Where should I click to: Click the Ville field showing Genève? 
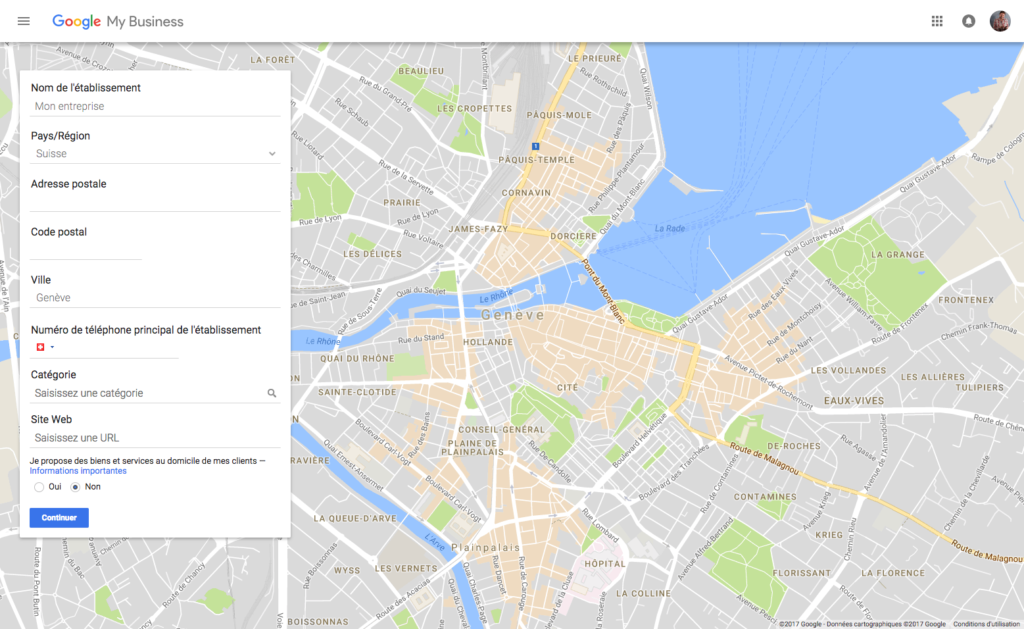(155, 298)
